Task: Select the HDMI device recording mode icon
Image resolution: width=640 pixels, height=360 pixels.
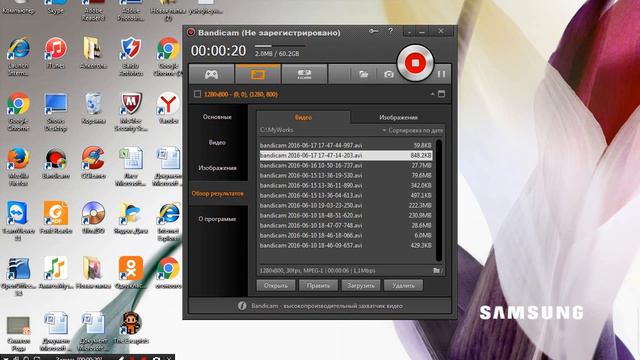Action: click(304, 74)
